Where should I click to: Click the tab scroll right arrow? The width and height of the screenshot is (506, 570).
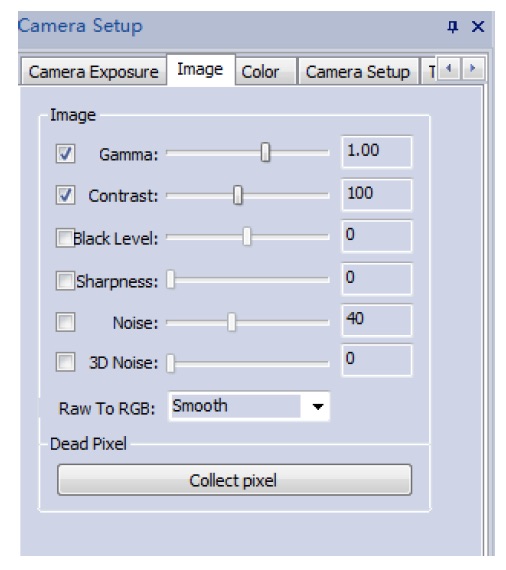[x=473, y=68]
